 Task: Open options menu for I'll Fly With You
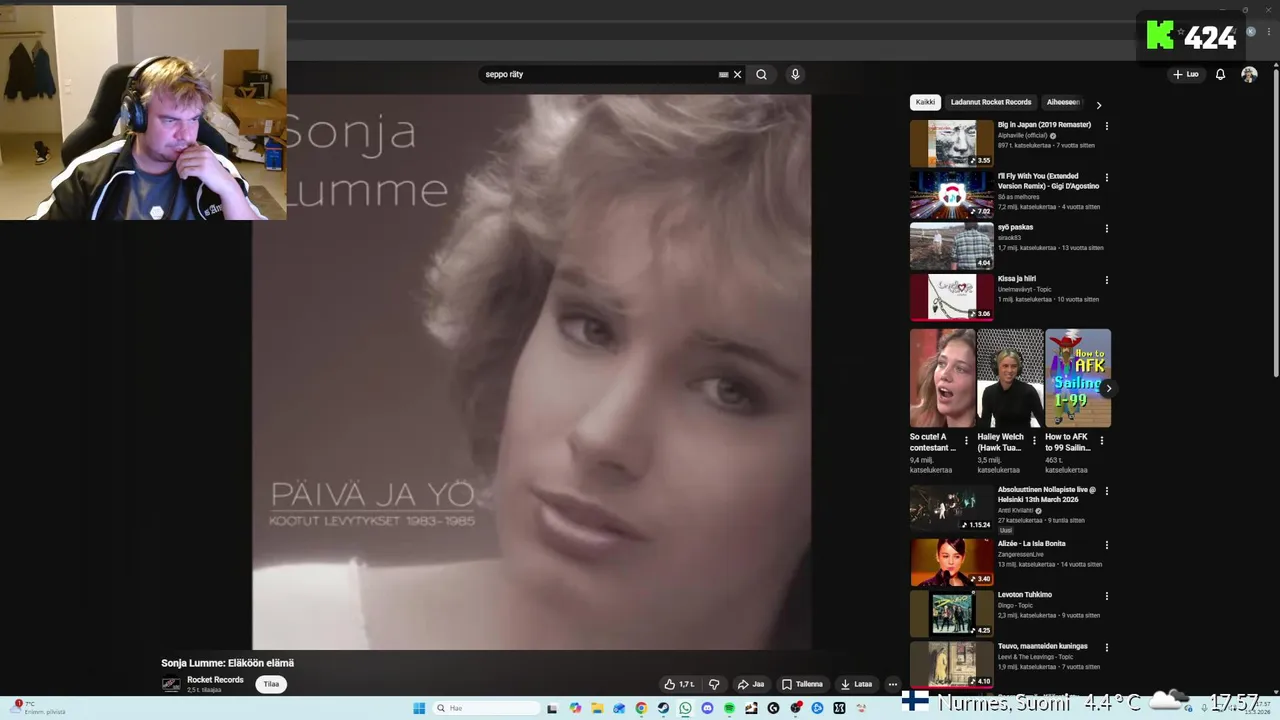point(1106,178)
